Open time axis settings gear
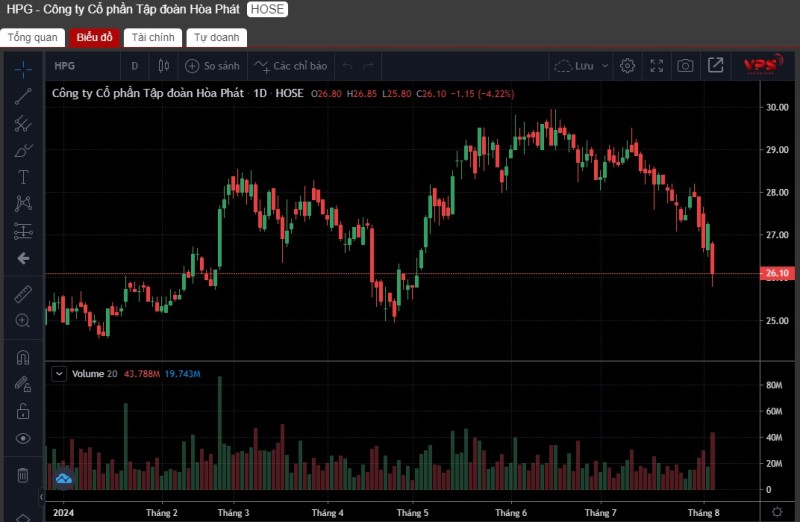The width and height of the screenshot is (800, 522). click(777, 512)
